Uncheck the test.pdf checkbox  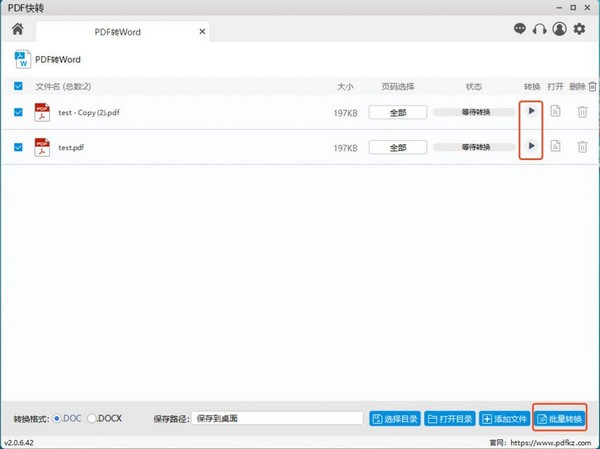coord(19,148)
